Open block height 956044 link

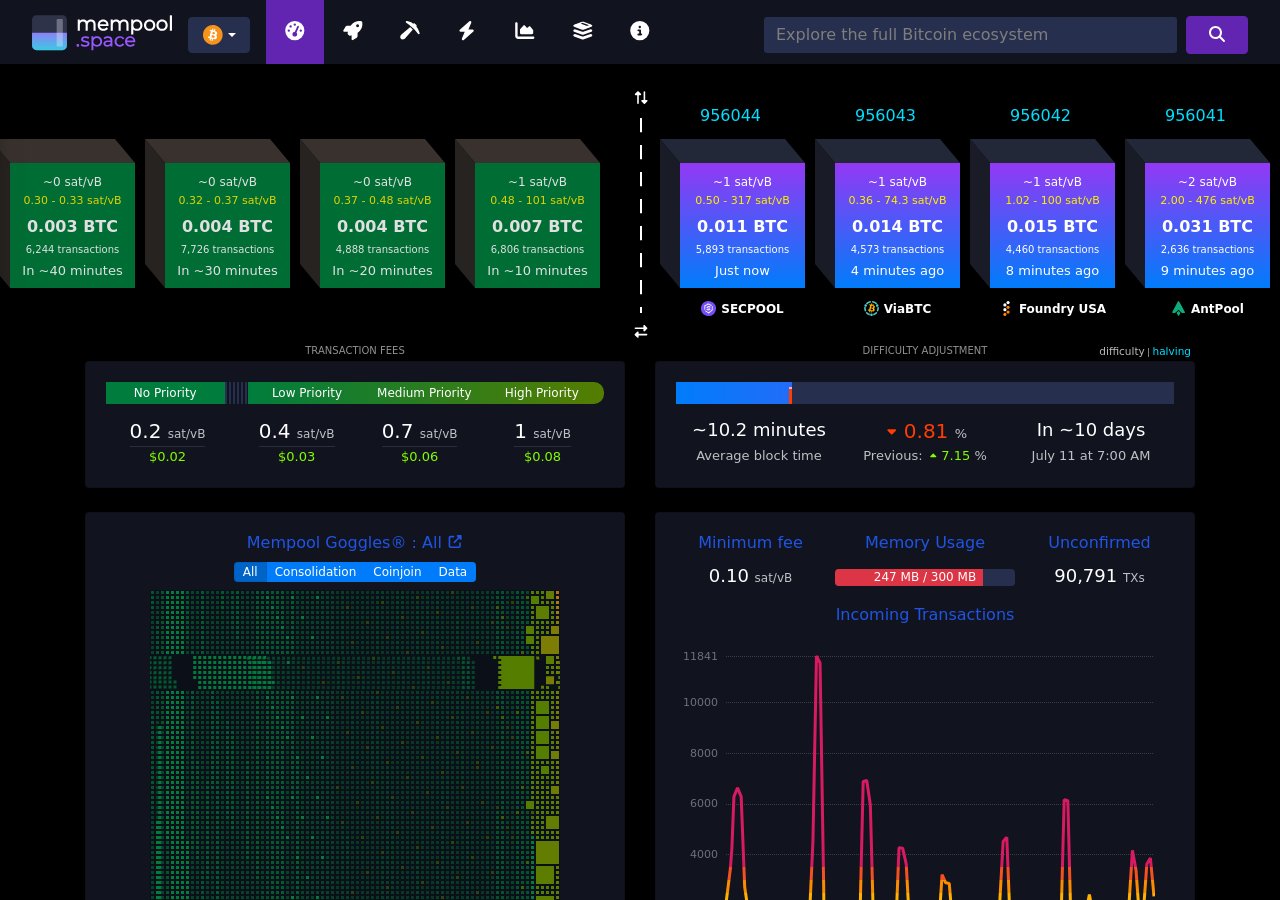point(730,115)
